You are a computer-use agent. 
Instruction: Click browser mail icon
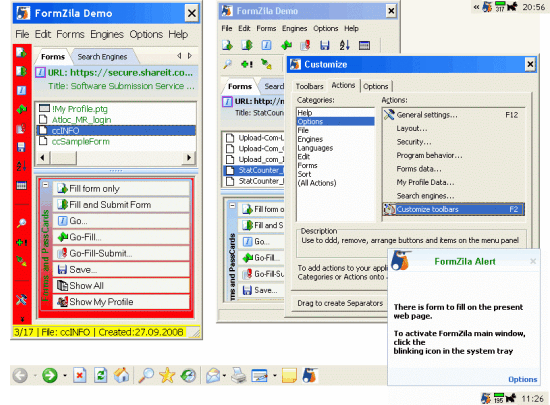[x=213, y=376]
